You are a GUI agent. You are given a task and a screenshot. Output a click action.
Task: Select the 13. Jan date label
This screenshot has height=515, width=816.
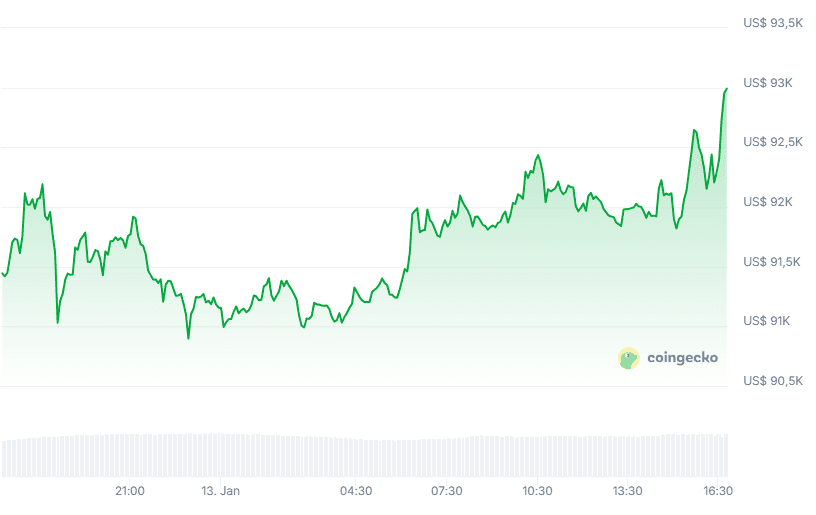coord(221,491)
